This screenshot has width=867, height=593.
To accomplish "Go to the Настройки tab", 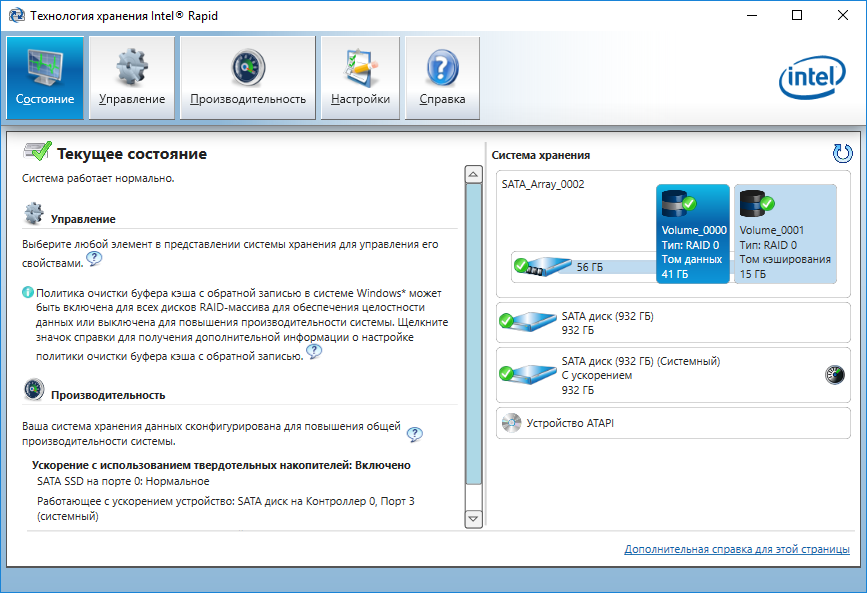I will click(x=360, y=78).
